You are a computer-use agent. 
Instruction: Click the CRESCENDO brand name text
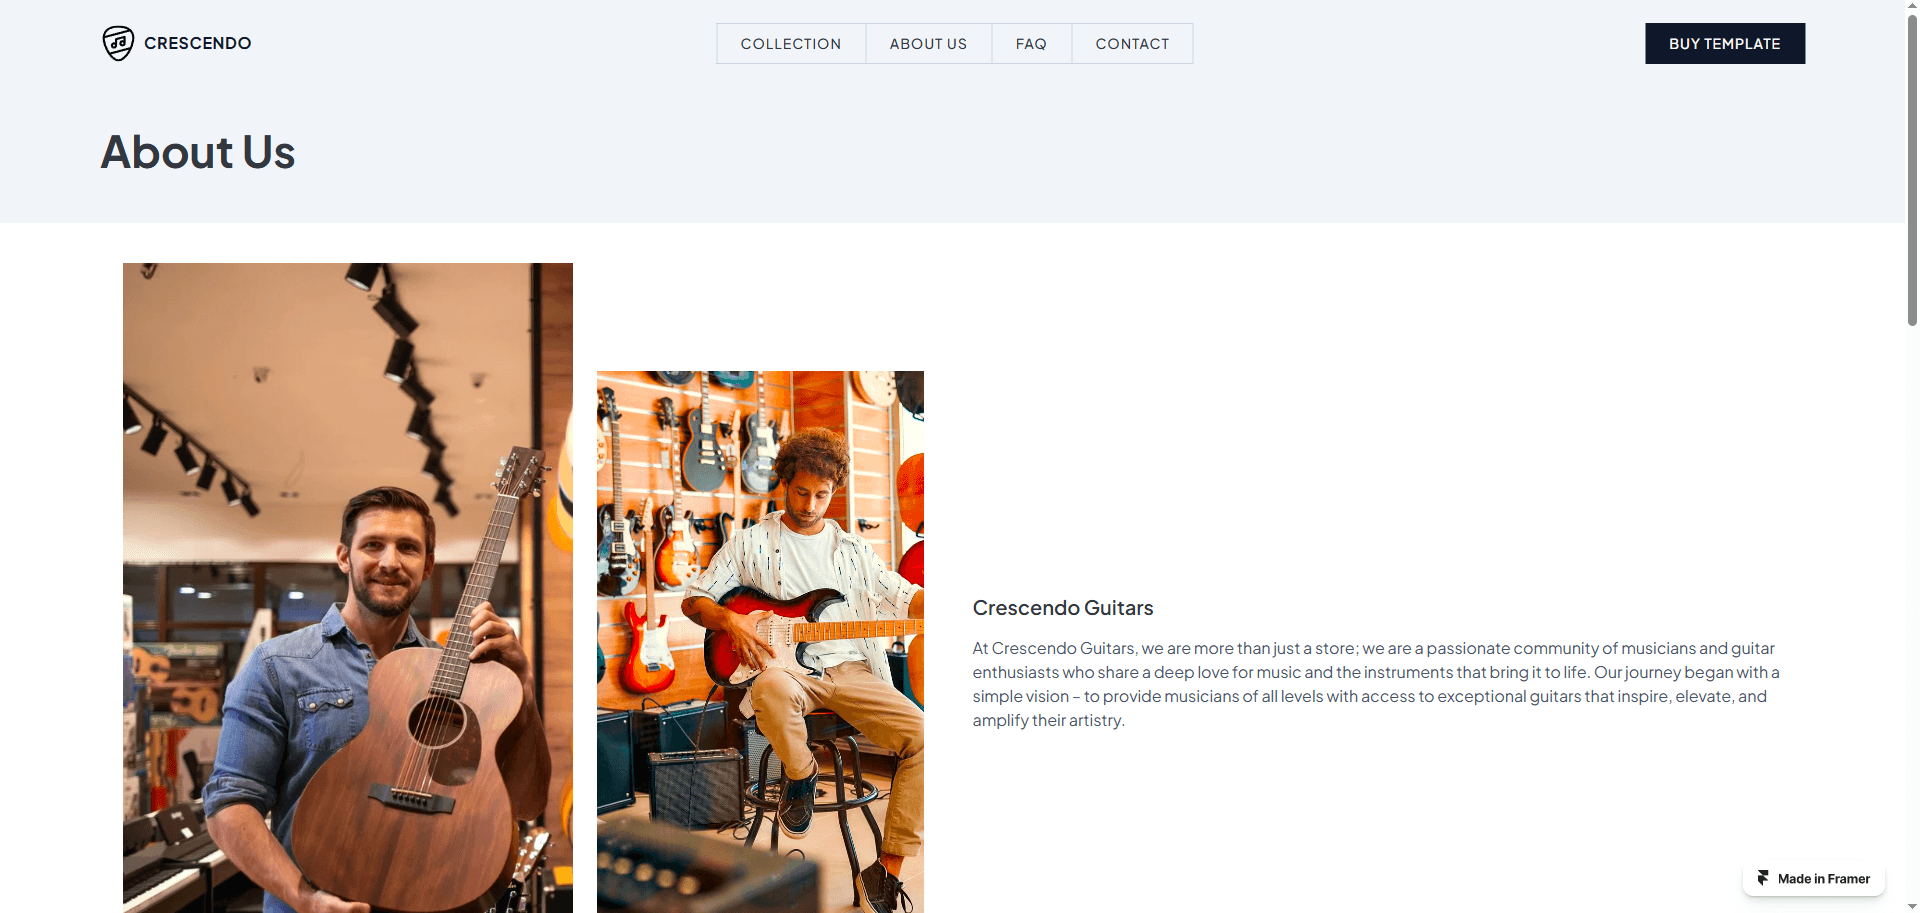pos(198,43)
